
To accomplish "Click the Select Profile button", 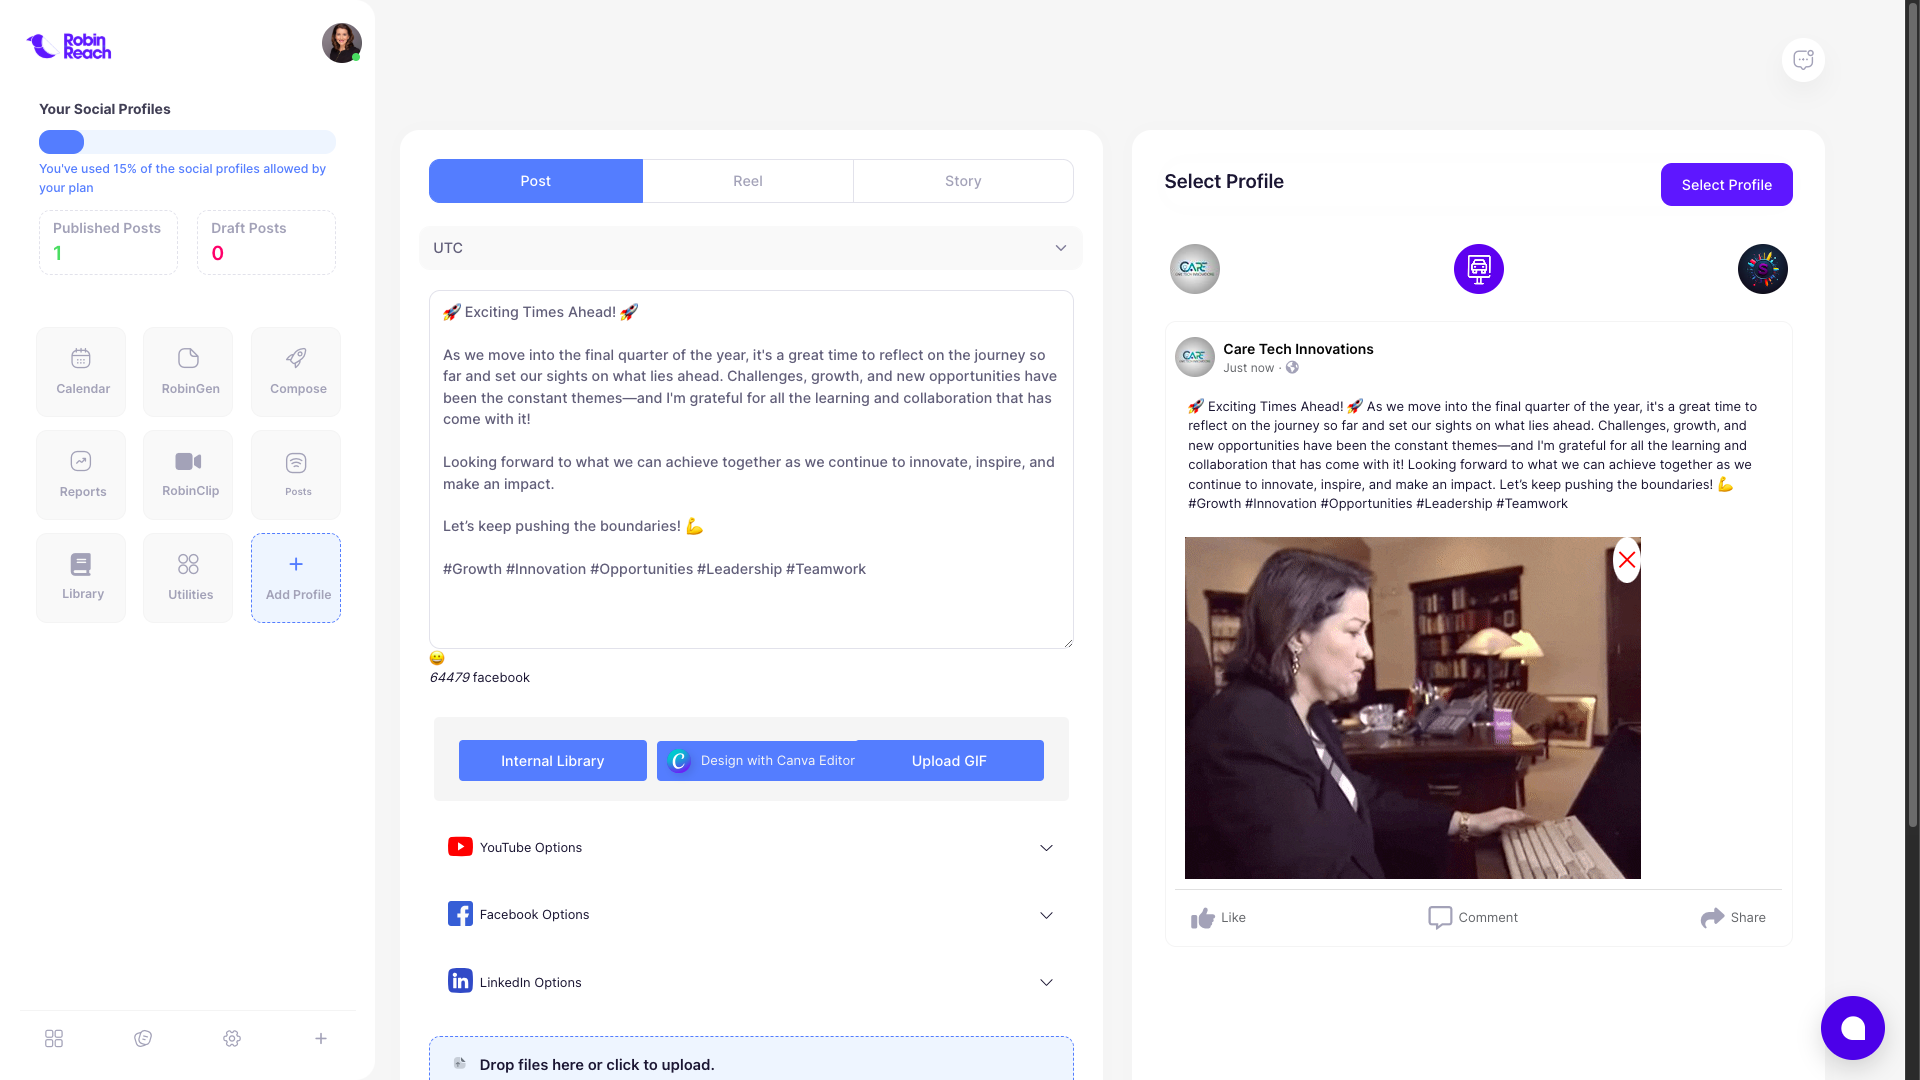I will [1727, 185].
